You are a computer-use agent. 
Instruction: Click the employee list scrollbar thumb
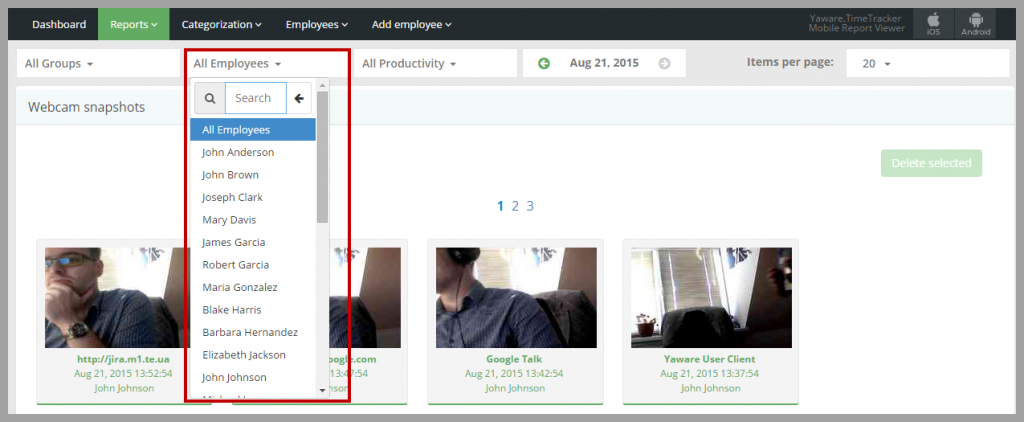(x=322, y=157)
